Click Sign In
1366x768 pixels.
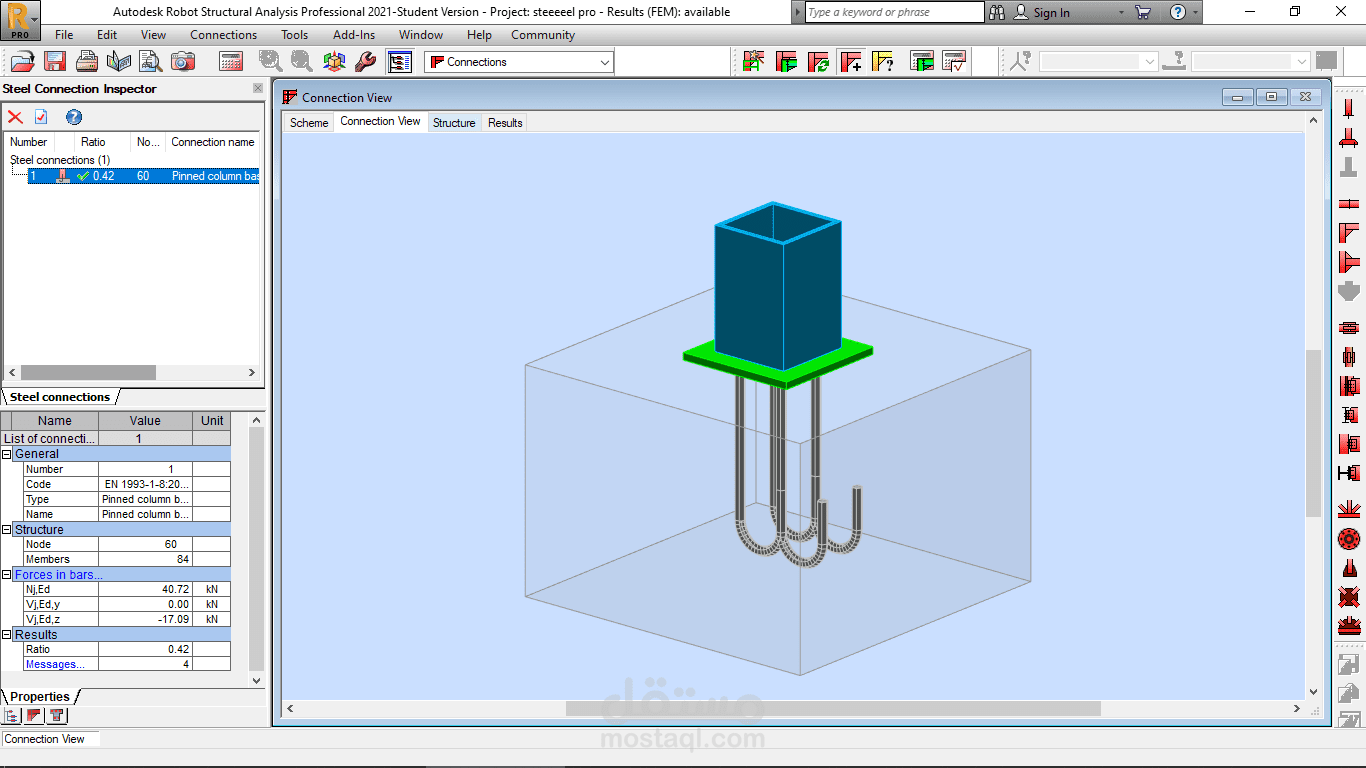(x=1051, y=13)
